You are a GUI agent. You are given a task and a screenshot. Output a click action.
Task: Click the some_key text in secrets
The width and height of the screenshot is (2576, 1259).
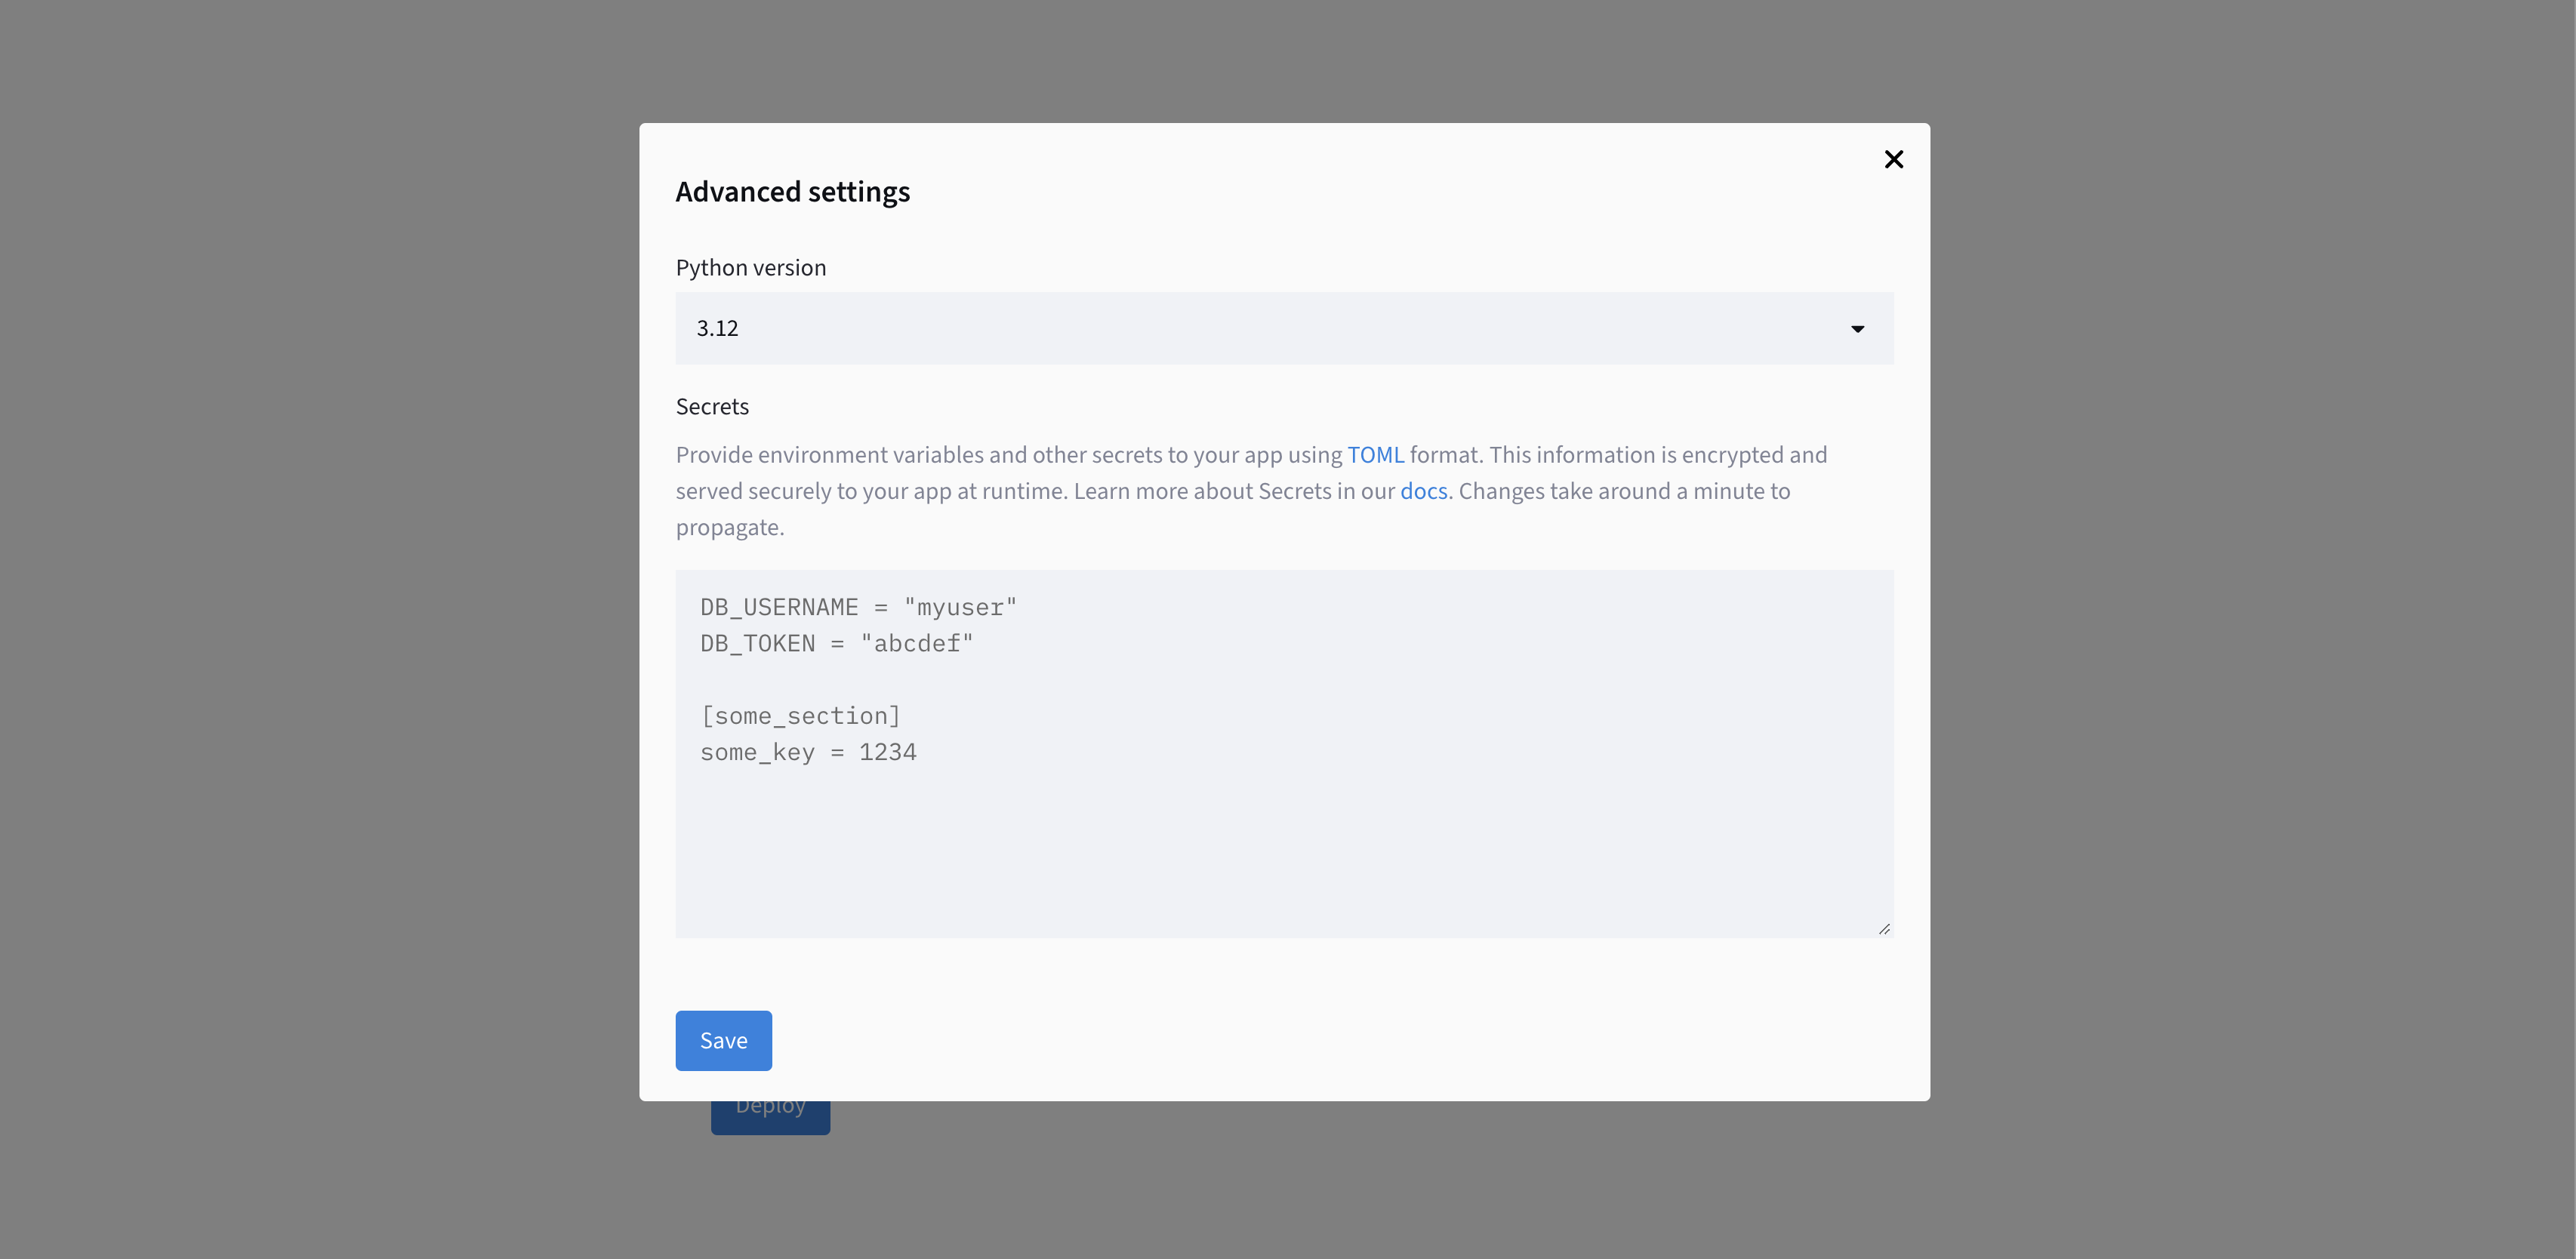click(757, 753)
